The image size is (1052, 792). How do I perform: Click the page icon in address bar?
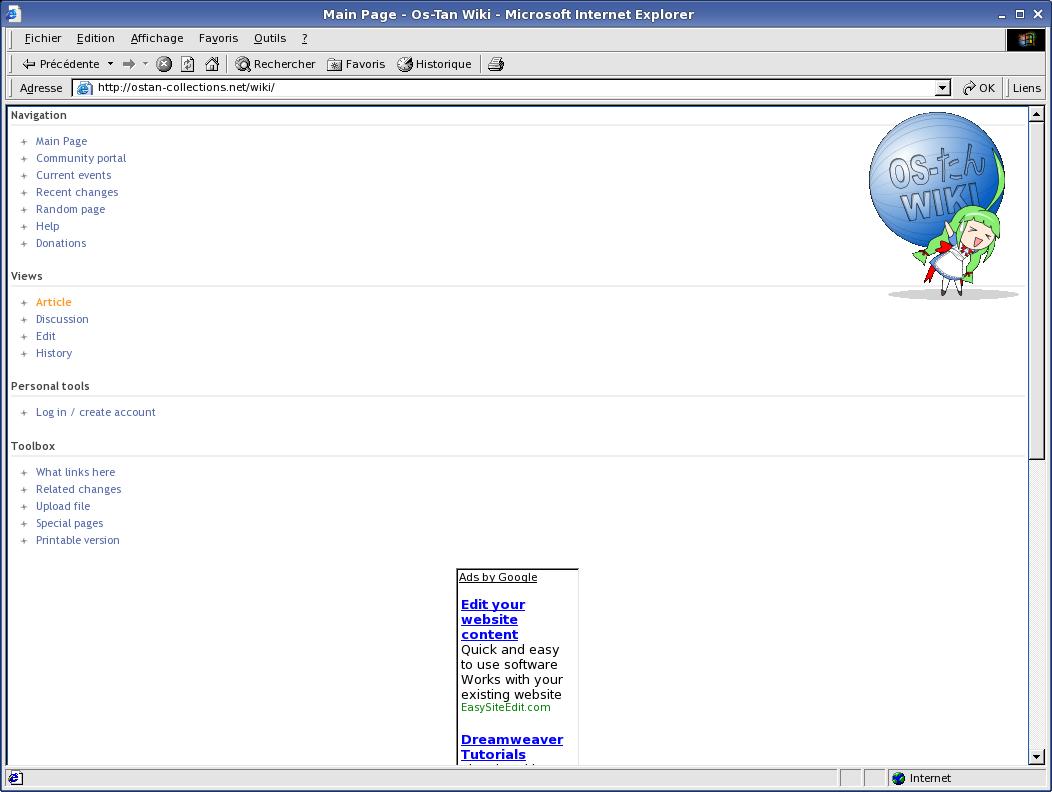tap(84, 88)
